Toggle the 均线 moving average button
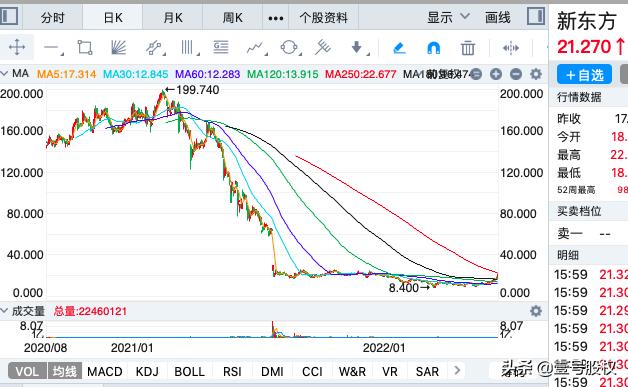This screenshot has width=628, height=387. pos(64,371)
